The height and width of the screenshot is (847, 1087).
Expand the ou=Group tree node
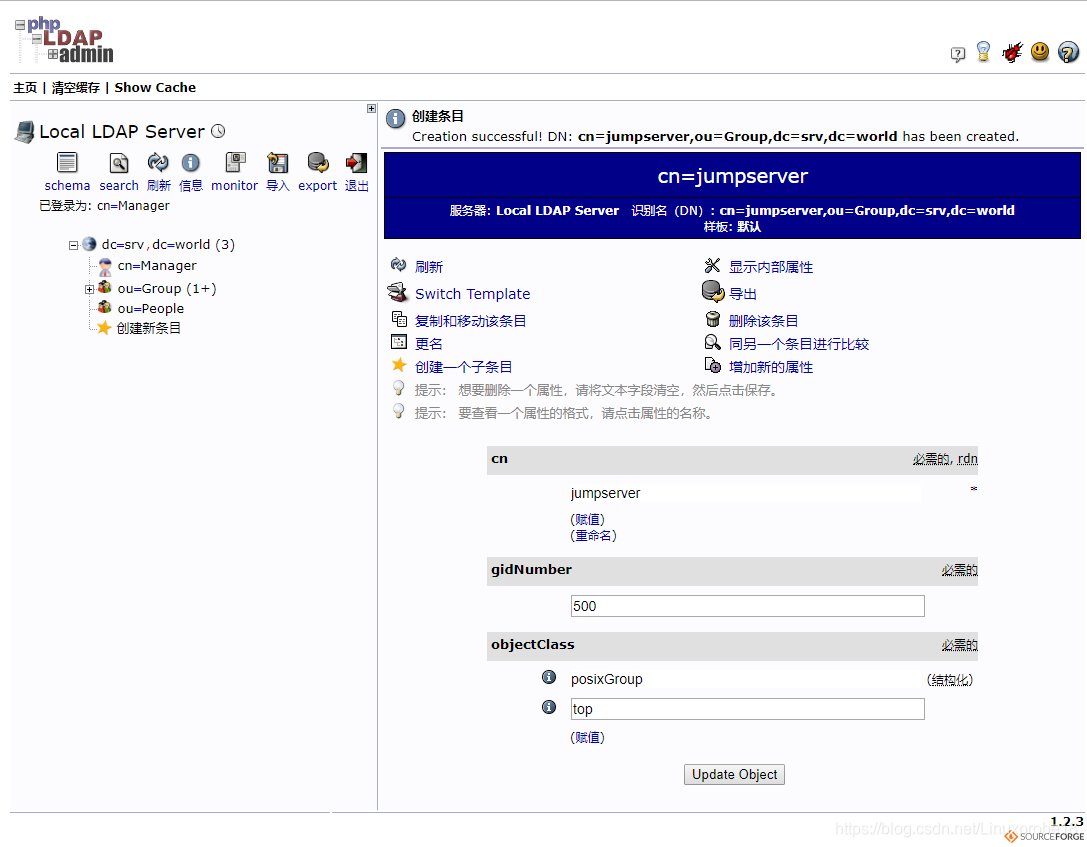coord(89,290)
